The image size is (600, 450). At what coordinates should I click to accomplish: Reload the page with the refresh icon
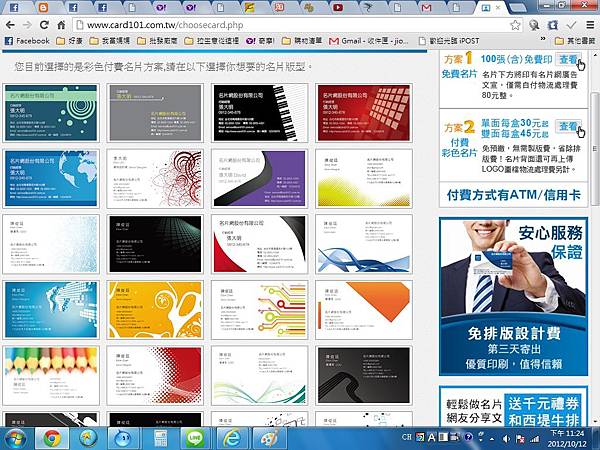[44, 25]
